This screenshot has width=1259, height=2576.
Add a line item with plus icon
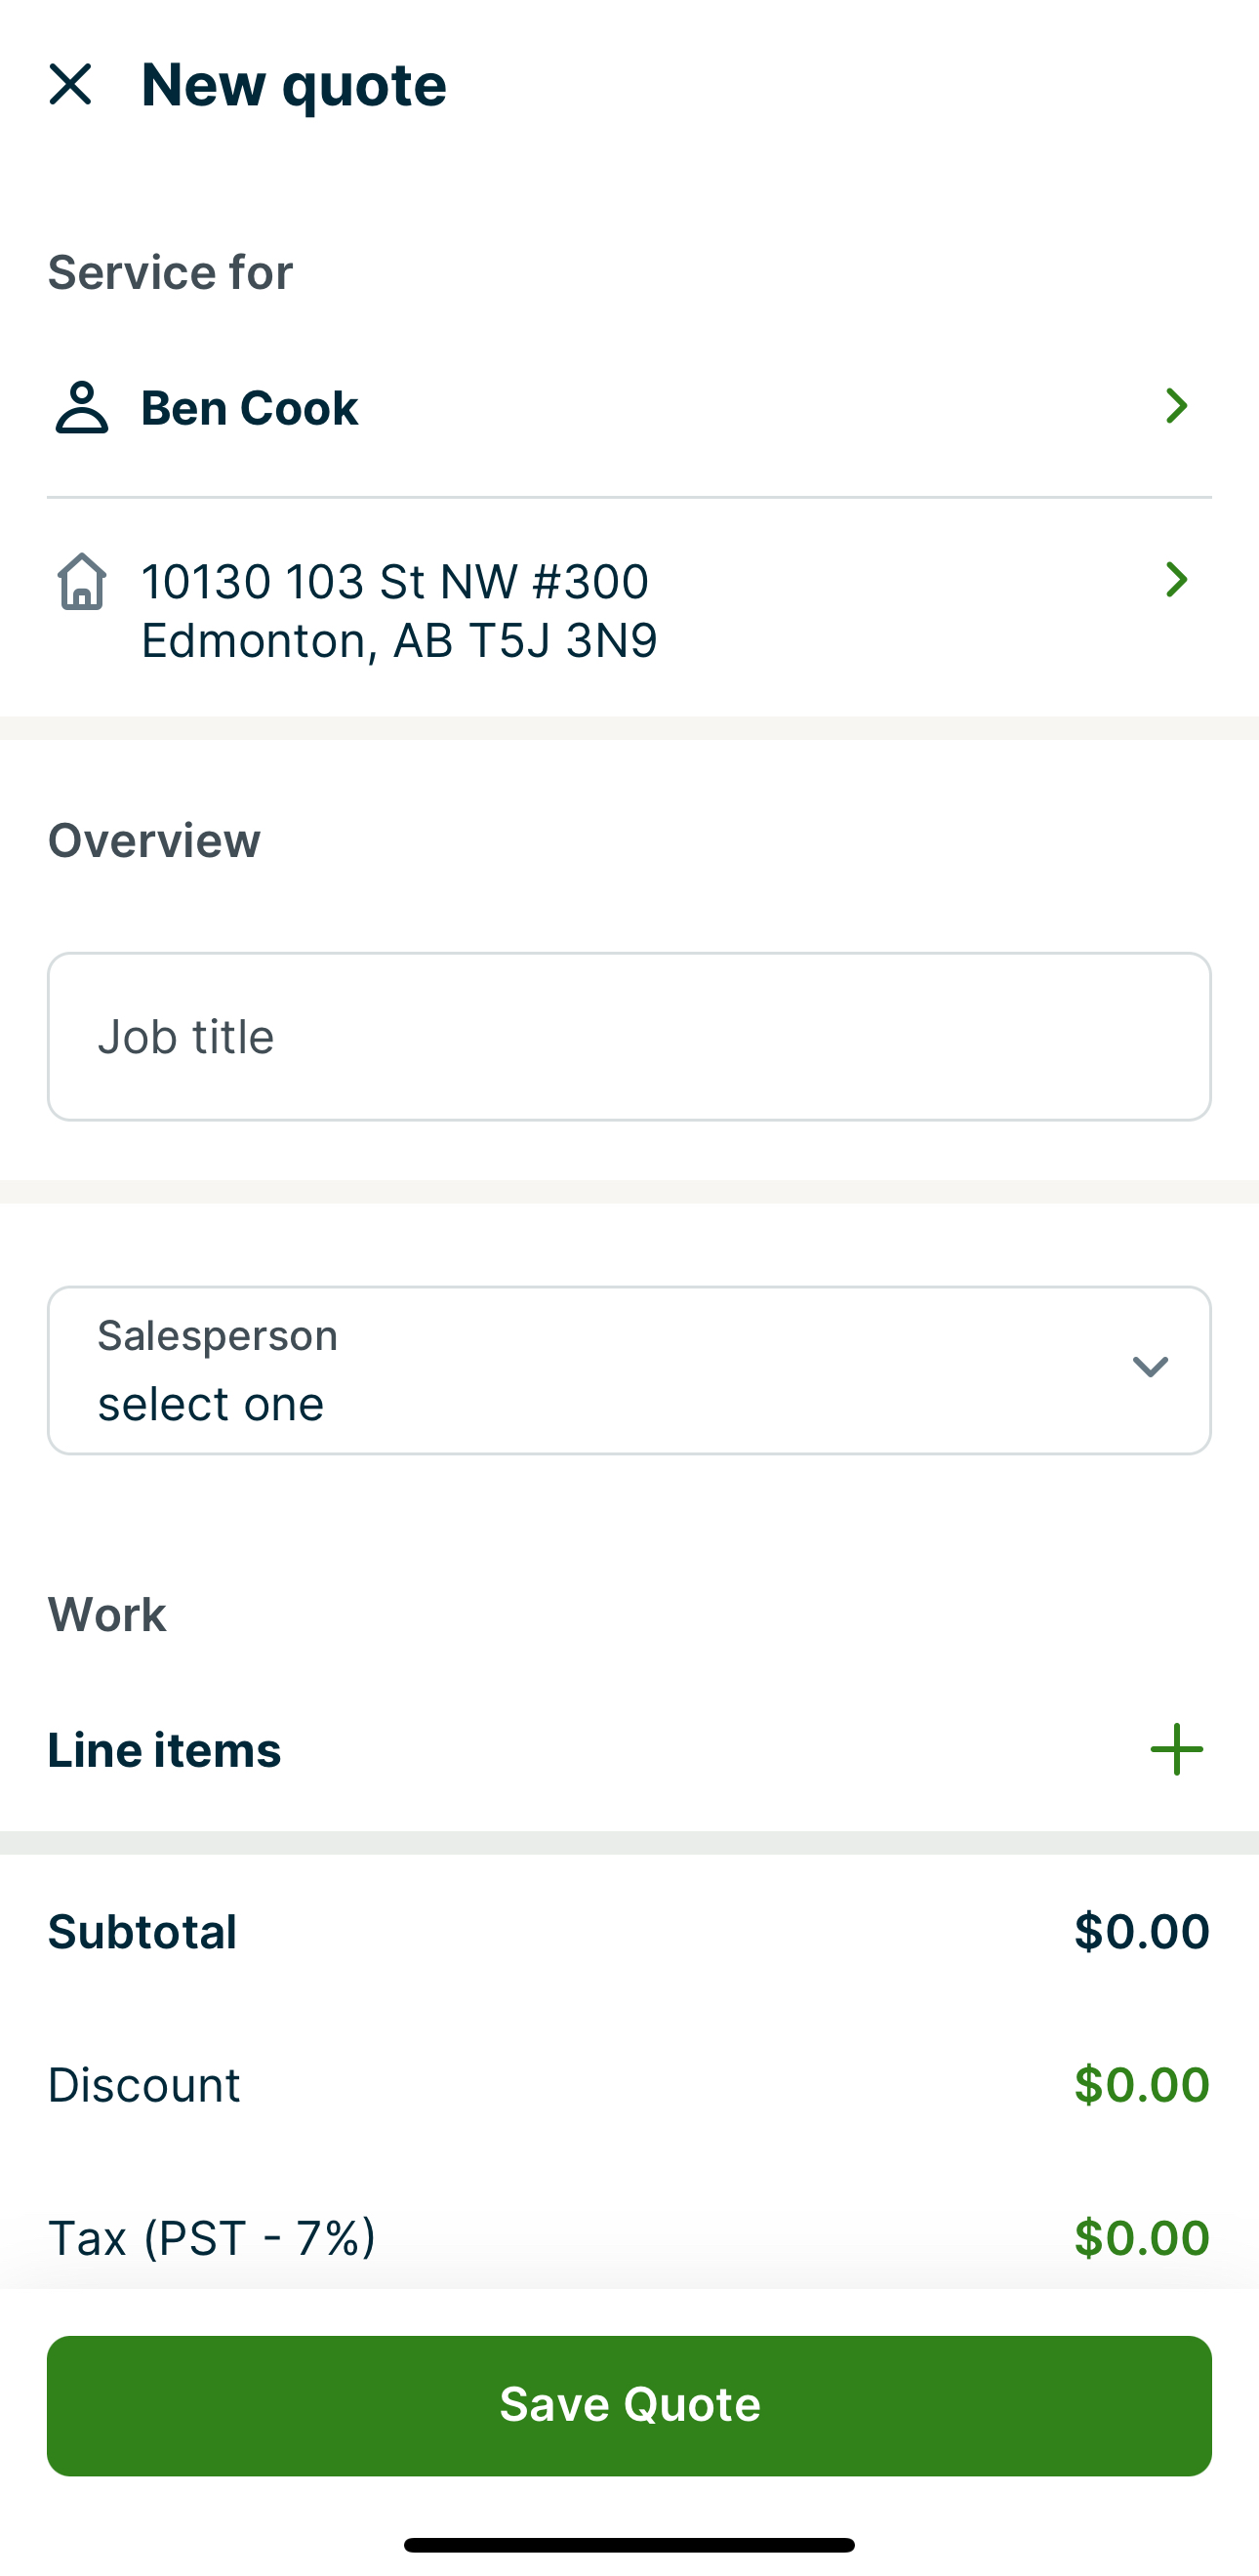point(1176,1750)
